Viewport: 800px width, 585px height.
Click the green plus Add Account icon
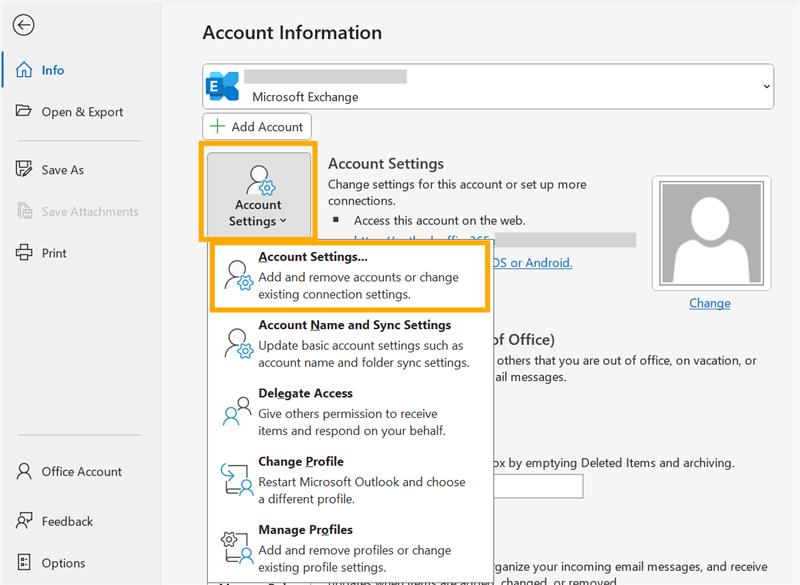(218, 126)
